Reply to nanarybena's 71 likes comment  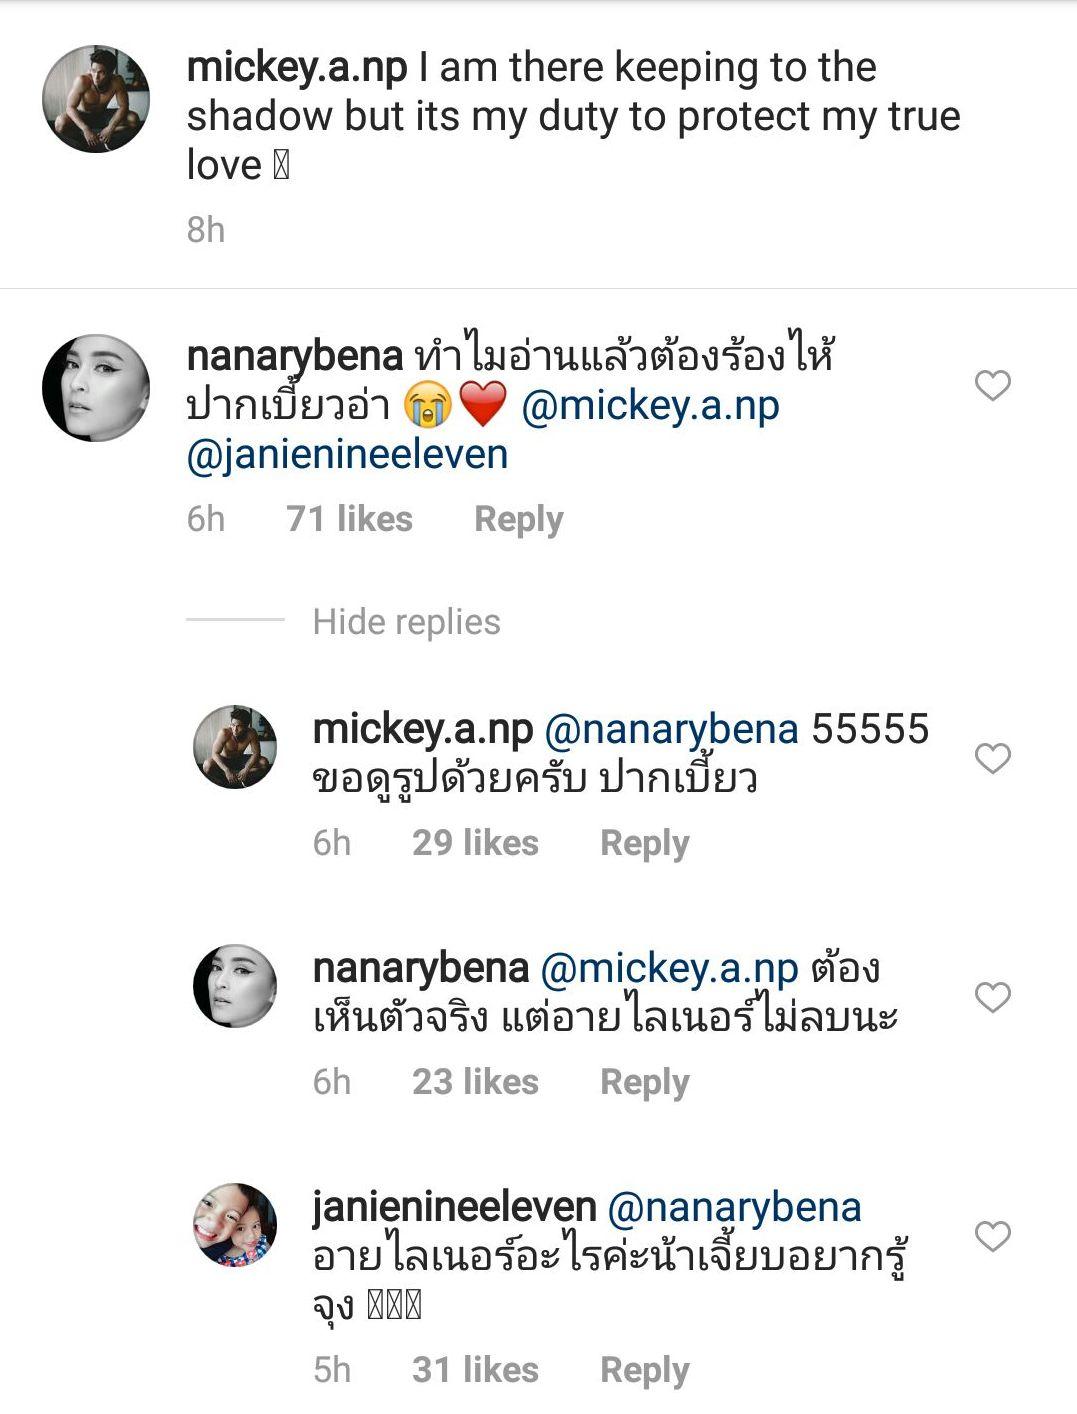tap(518, 519)
